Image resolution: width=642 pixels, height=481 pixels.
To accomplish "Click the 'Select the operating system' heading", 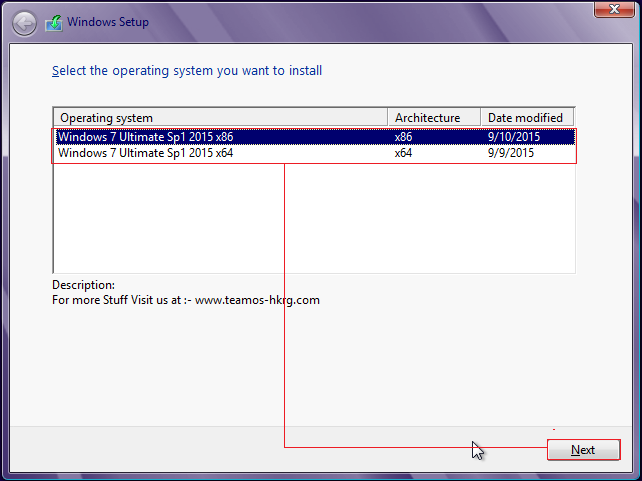I will [187, 71].
